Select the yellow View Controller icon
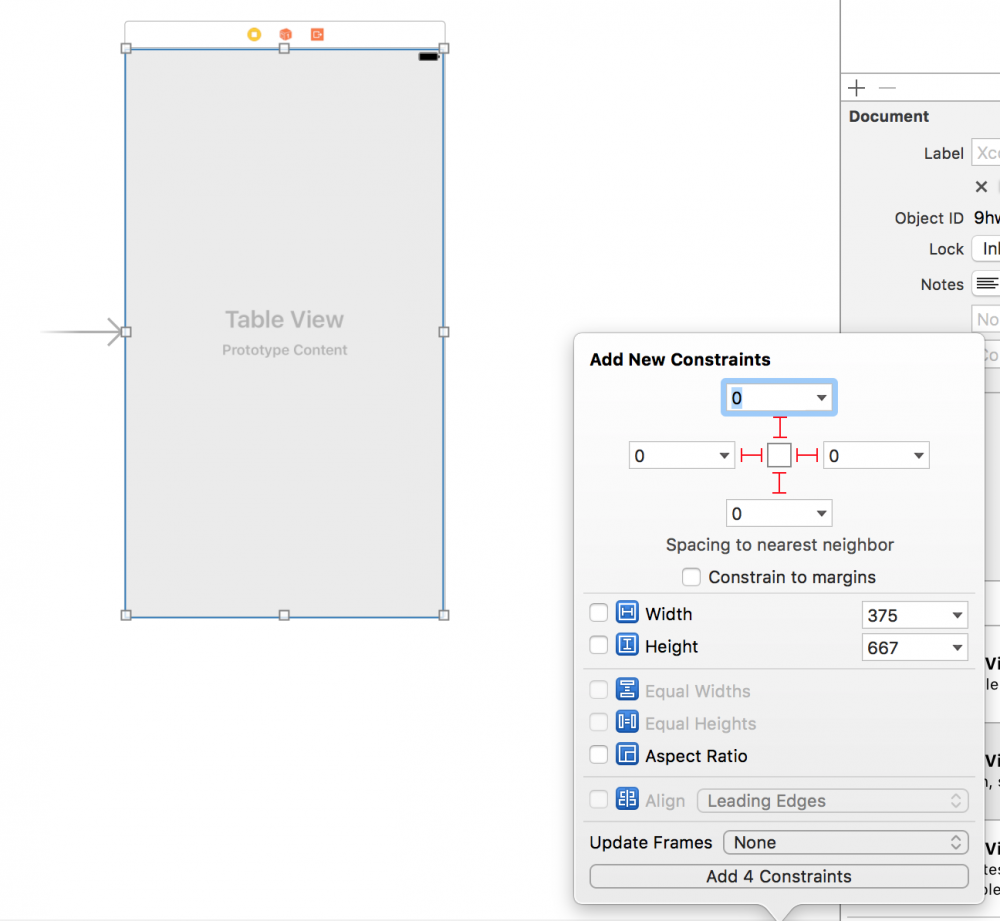 click(x=253, y=33)
